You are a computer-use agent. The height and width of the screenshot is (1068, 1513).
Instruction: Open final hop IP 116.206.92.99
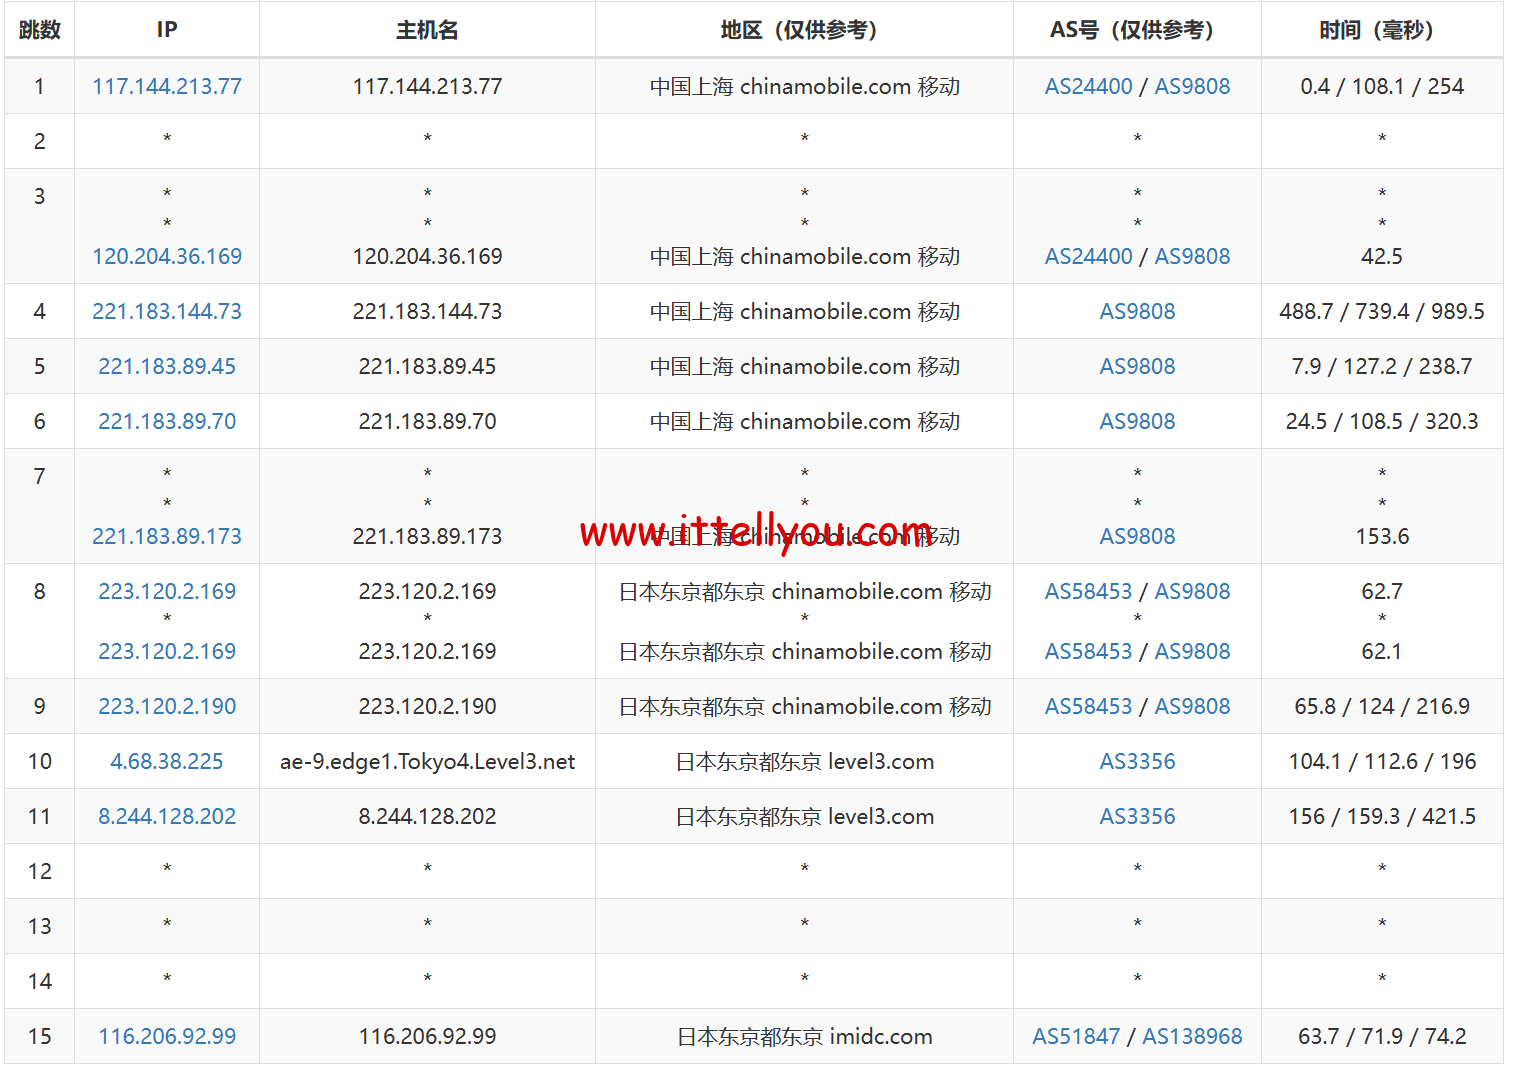(x=167, y=1036)
